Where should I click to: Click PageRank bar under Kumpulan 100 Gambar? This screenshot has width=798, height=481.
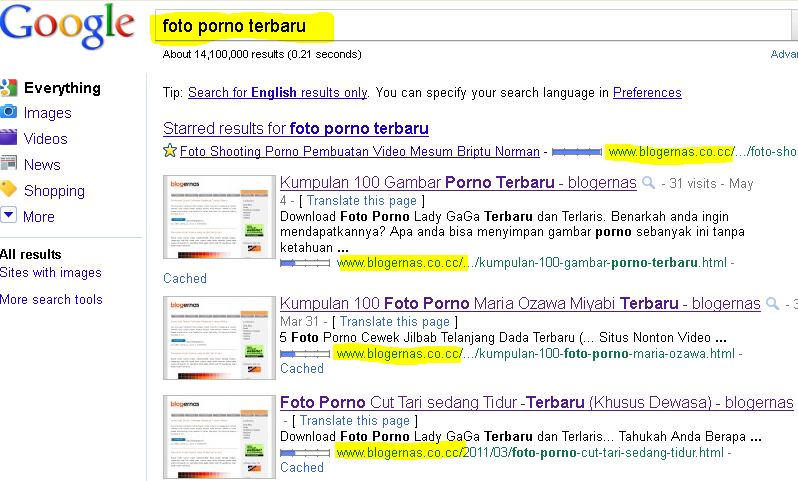(x=305, y=263)
